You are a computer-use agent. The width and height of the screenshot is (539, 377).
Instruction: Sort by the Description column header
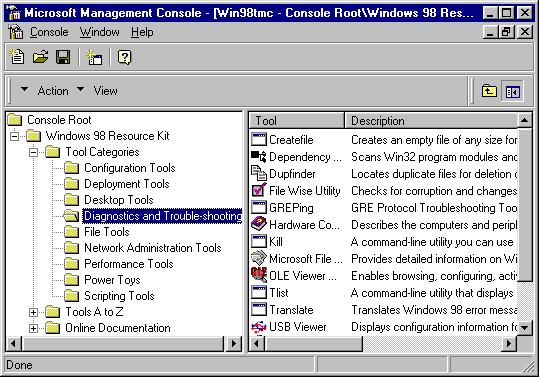pyautogui.click(x=431, y=121)
